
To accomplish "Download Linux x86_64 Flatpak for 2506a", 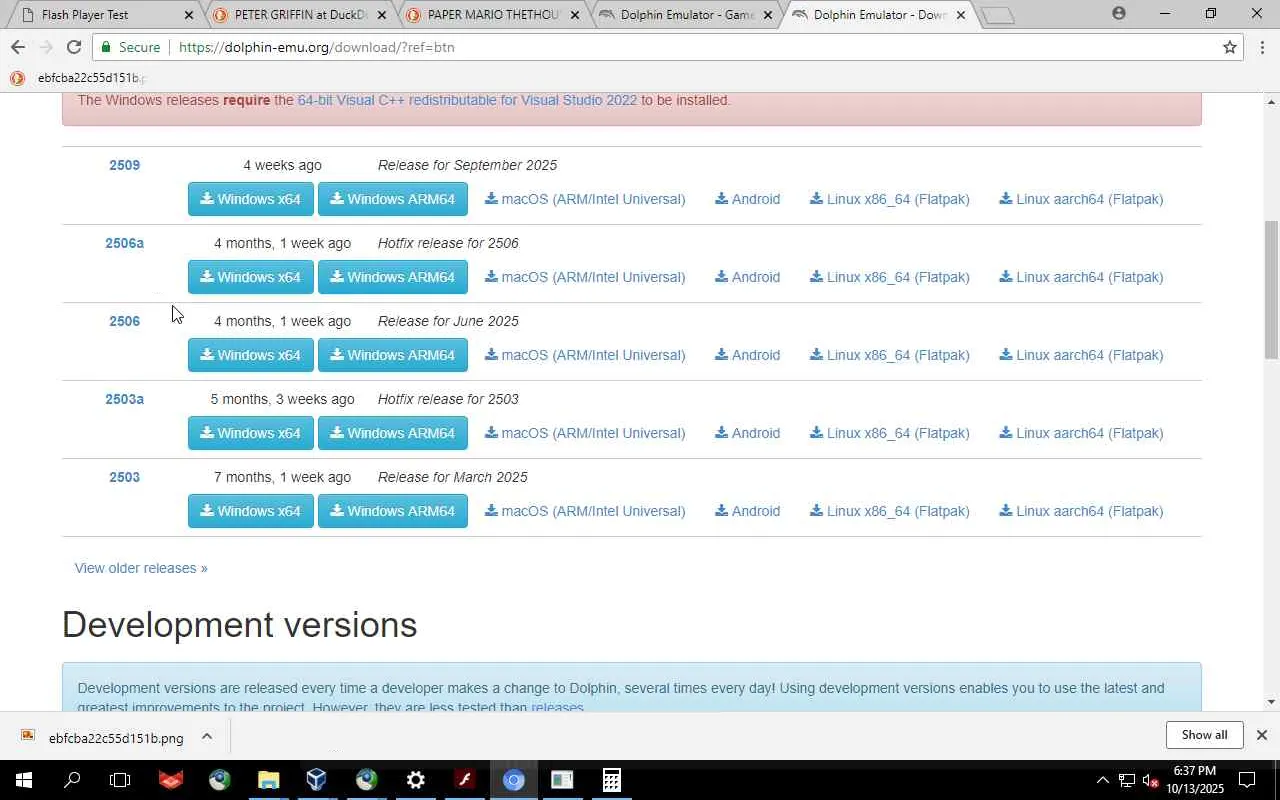I will coord(890,277).
